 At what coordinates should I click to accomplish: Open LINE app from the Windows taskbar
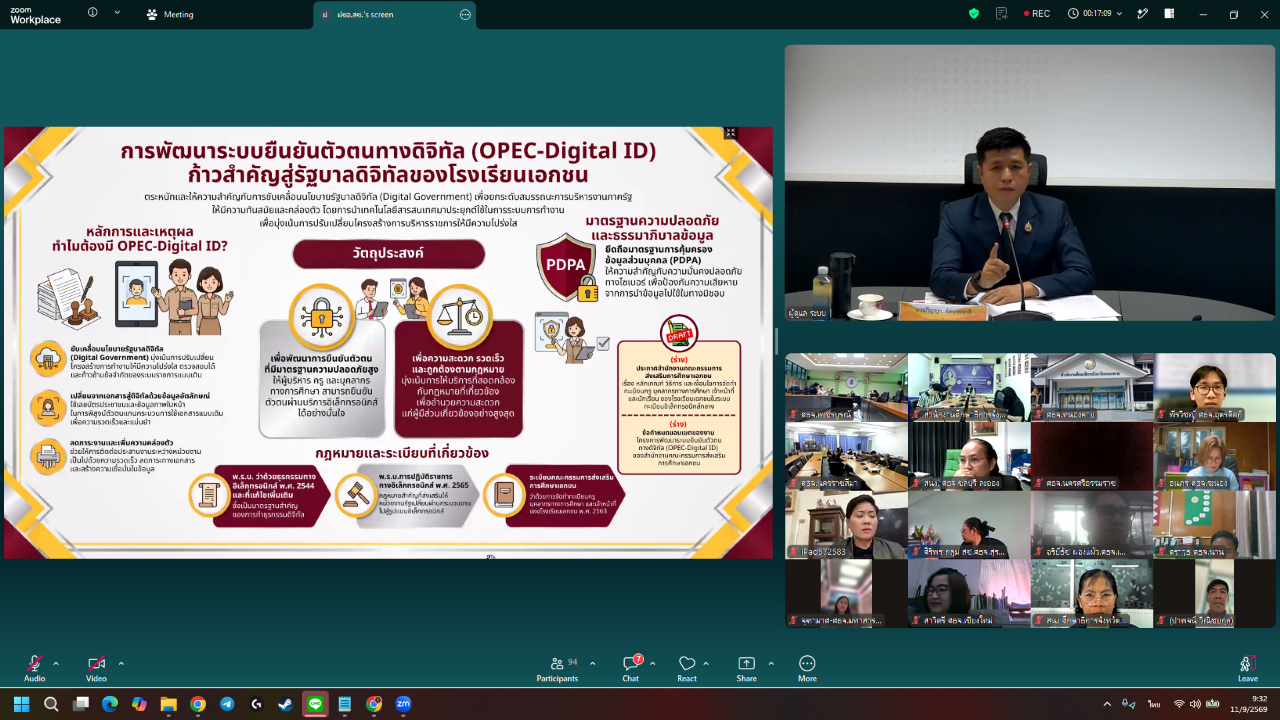pos(315,704)
